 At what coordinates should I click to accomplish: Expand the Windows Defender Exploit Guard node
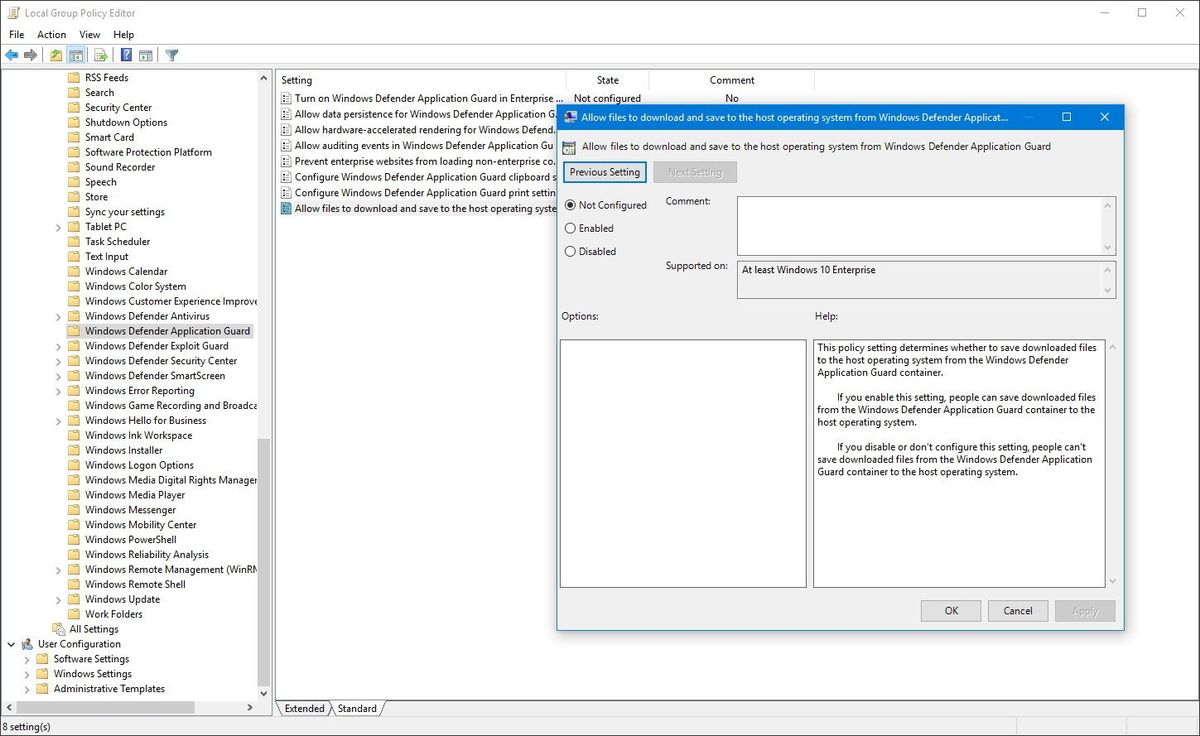coord(58,345)
